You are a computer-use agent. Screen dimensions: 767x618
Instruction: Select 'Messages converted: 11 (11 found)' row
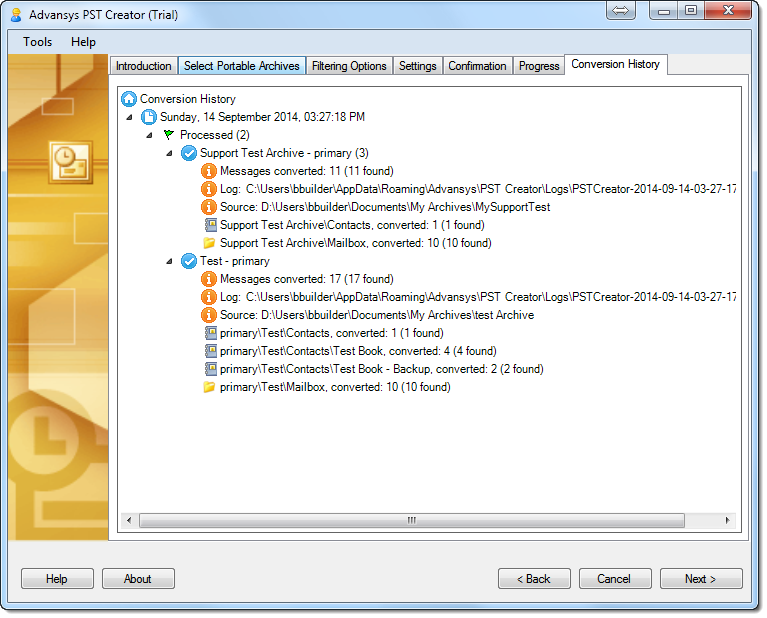pos(307,171)
